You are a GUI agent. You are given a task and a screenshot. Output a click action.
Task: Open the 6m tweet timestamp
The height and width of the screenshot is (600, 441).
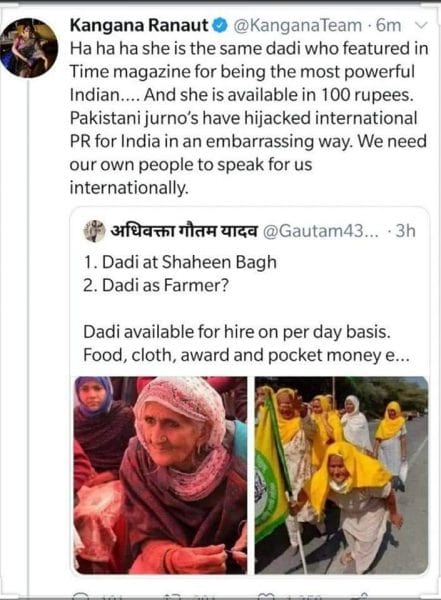pos(388,26)
